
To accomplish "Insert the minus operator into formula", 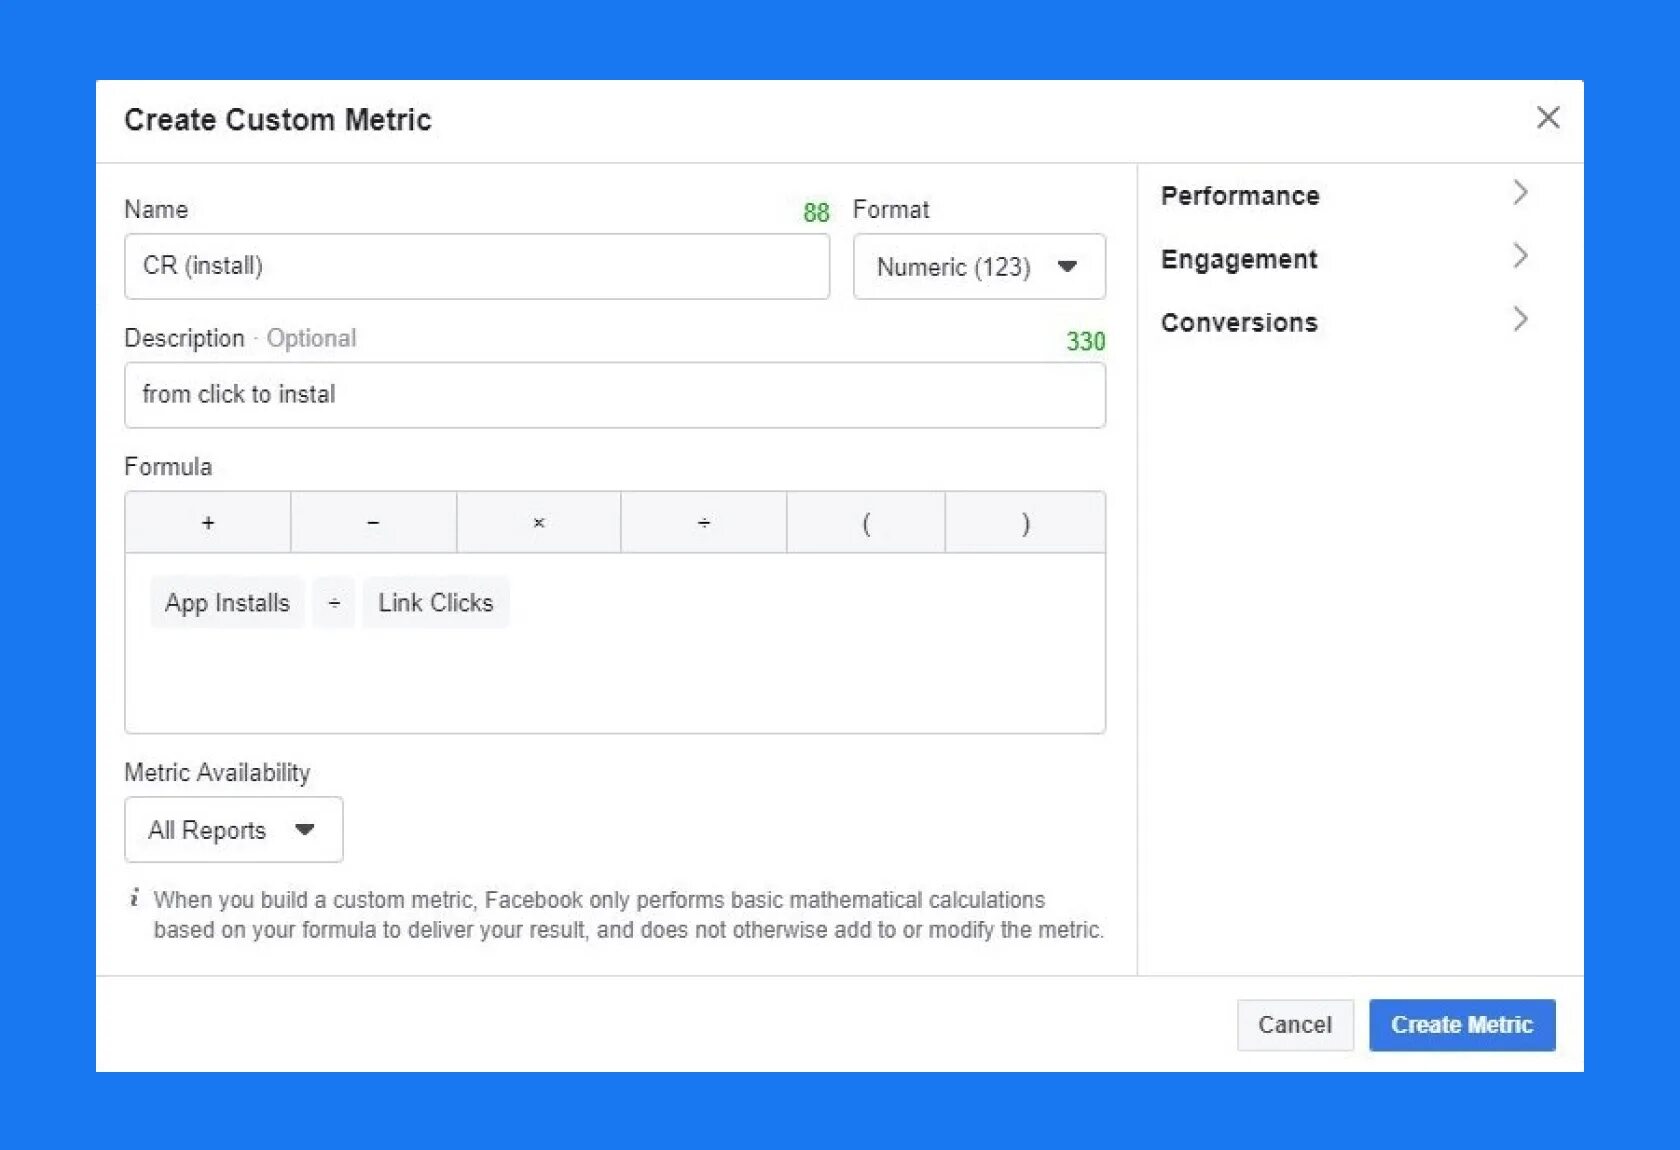I will coord(373,523).
